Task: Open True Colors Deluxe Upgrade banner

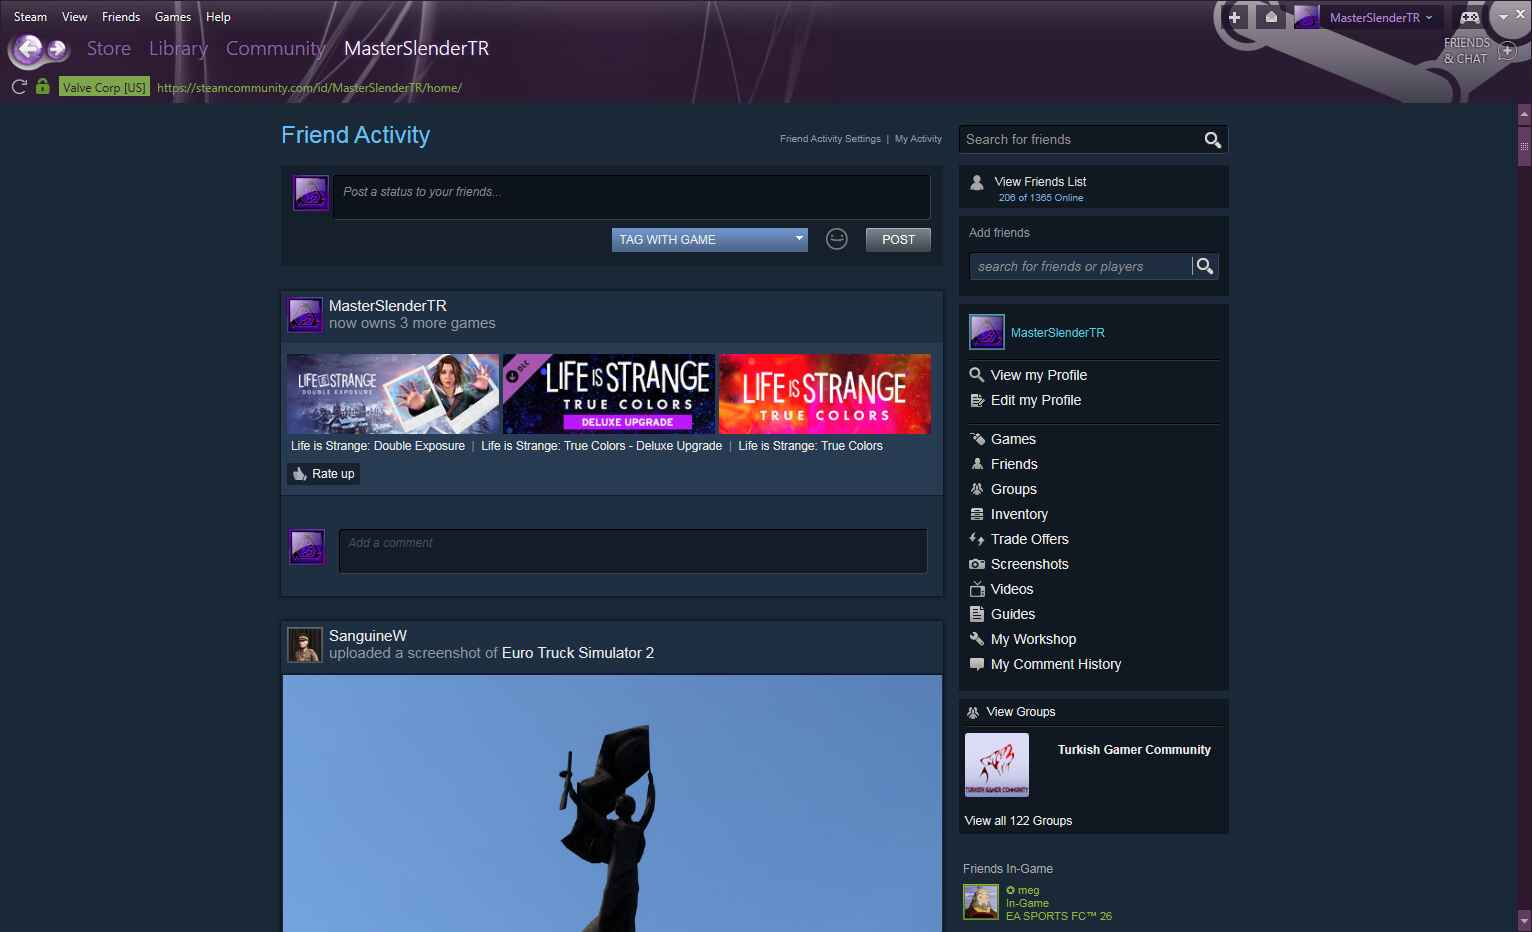Action: 609,394
